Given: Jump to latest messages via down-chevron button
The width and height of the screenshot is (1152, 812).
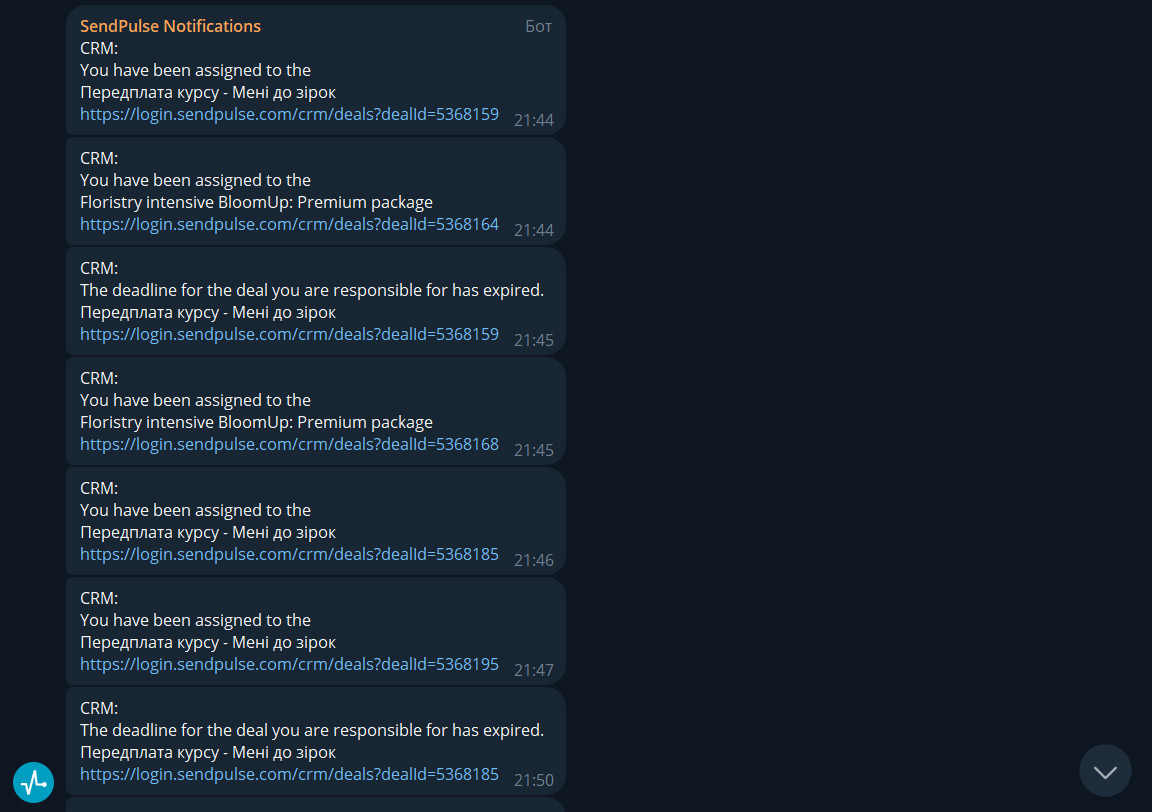Looking at the screenshot, I should pos(1105,771).
